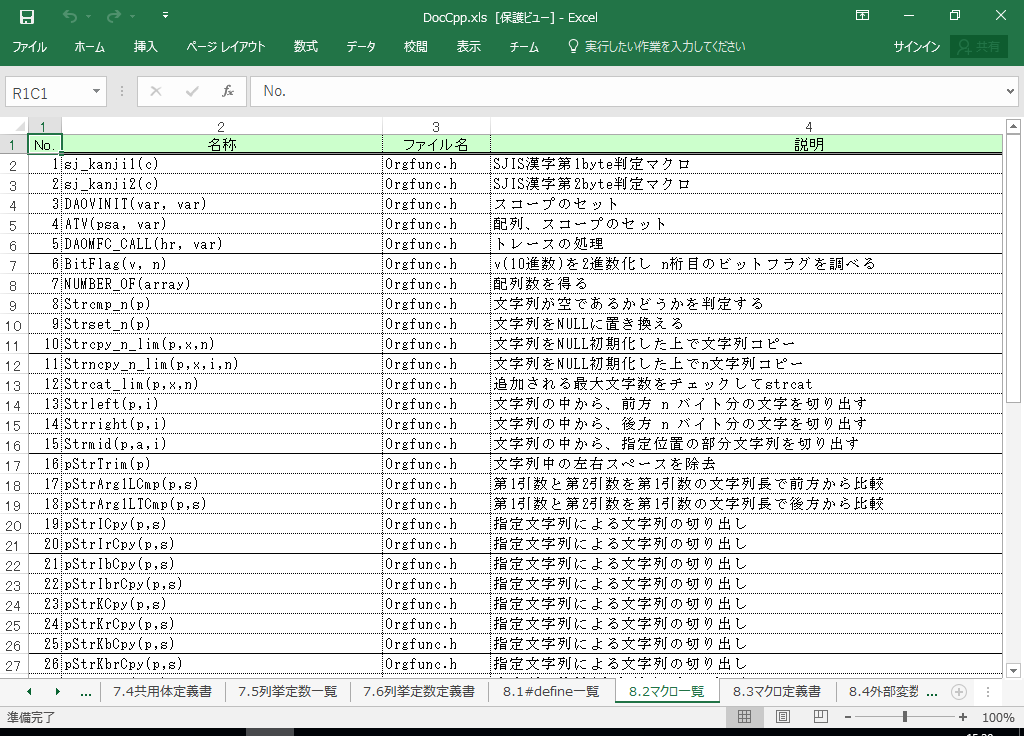Switch to Page Break Preview icon
The width and height of the screenshot is (1024, 736).
tap(821, 717)
